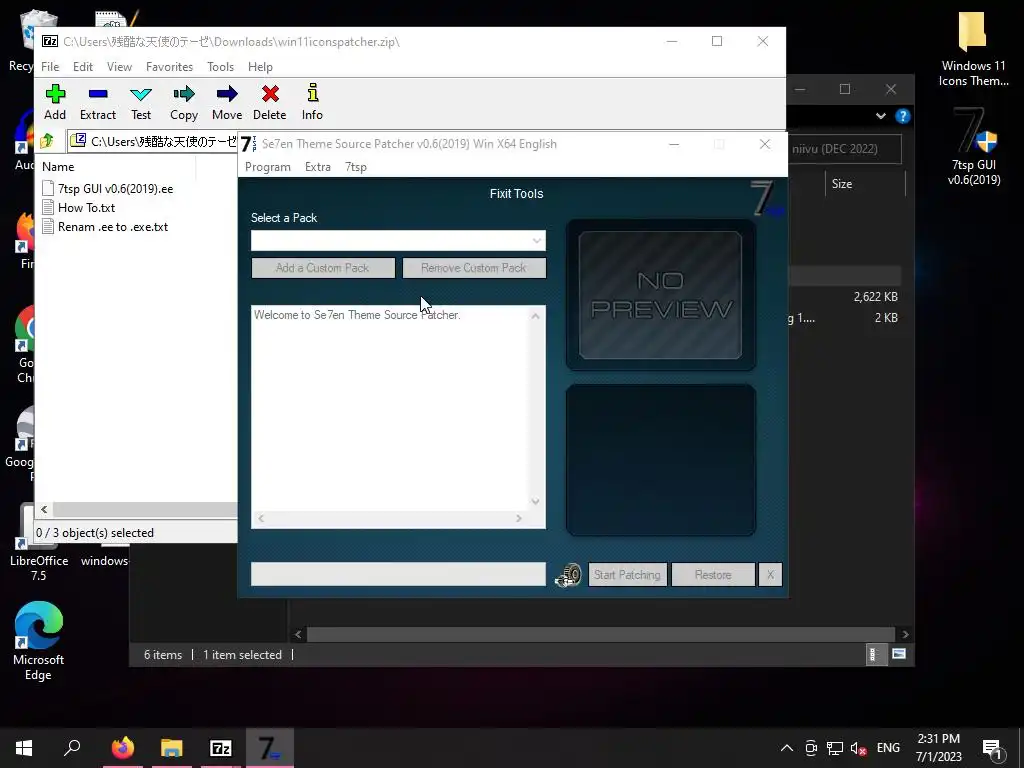
Task: Click the Extract icon in 7-Zip toolbar
Action: coord(98,94)
